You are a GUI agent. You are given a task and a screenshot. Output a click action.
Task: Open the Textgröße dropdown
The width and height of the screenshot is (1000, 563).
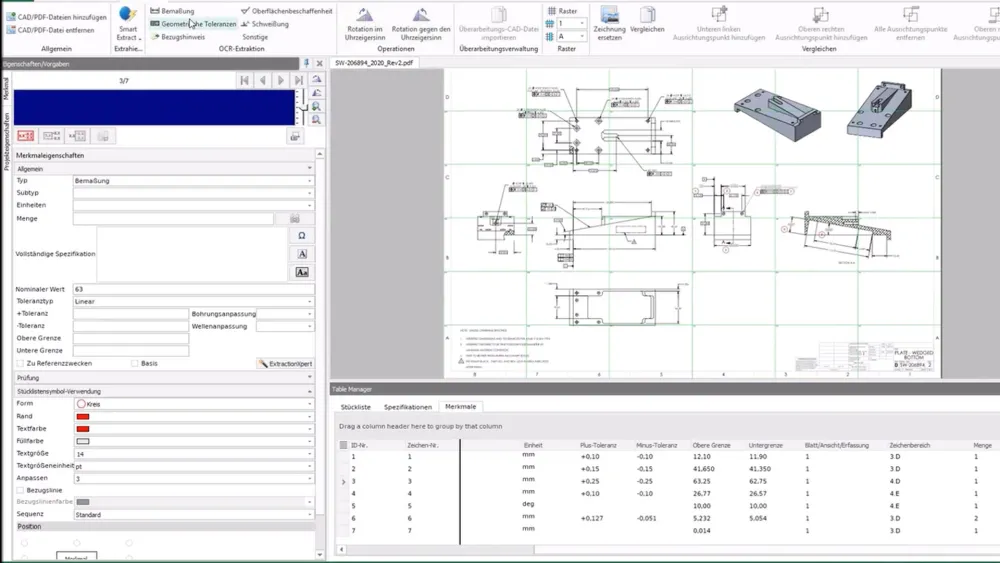pyautogui.click(x=309, y=454)
